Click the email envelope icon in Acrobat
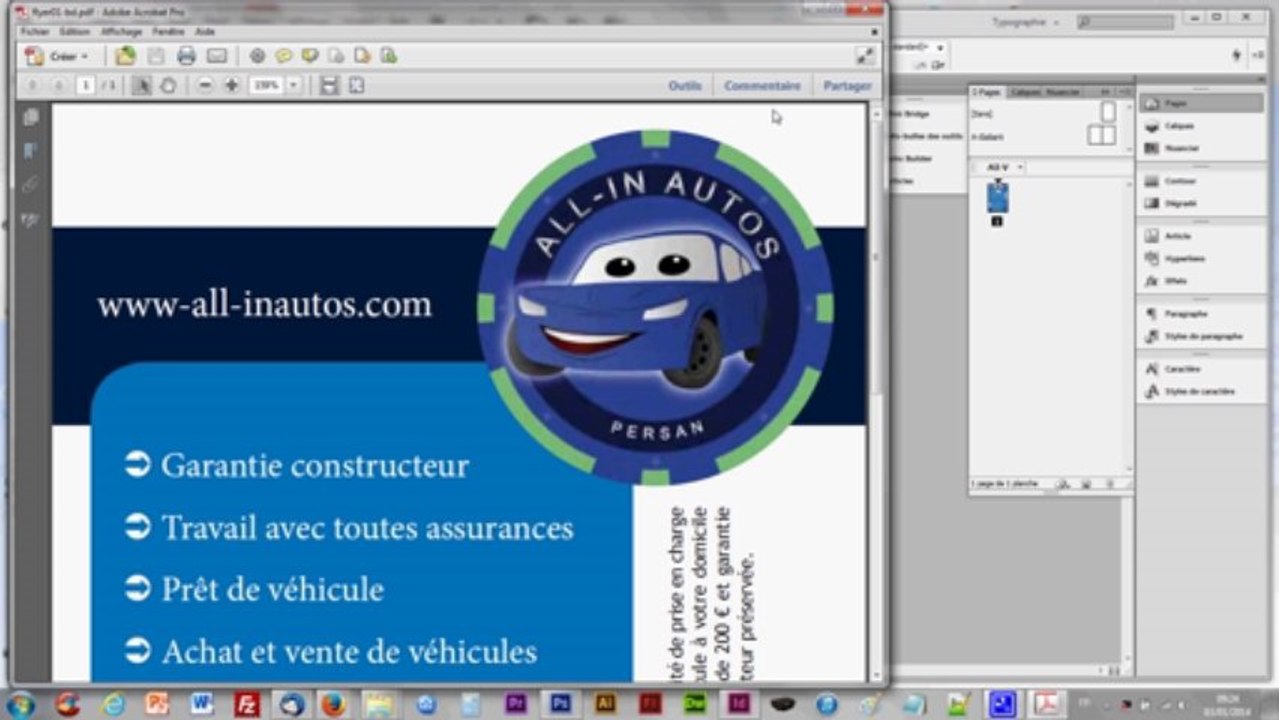 [x=216, y=56]
